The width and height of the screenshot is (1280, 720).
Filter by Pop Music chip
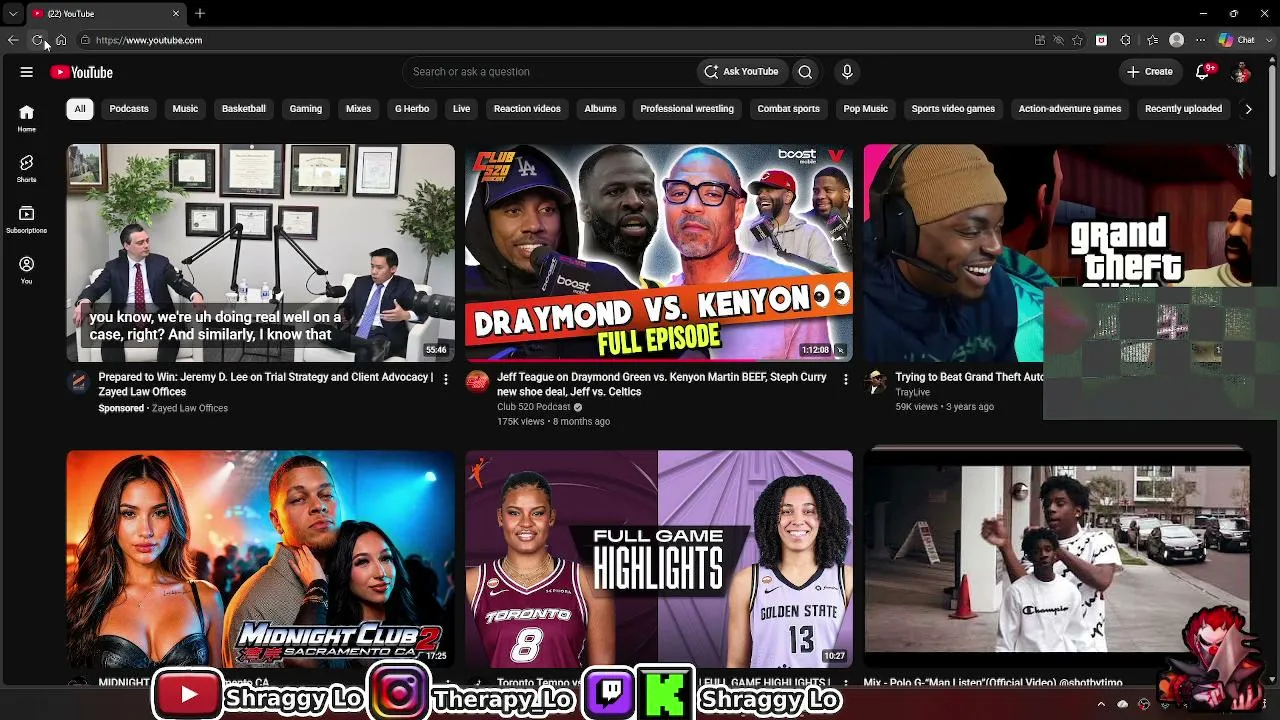(x=865, y=109)
